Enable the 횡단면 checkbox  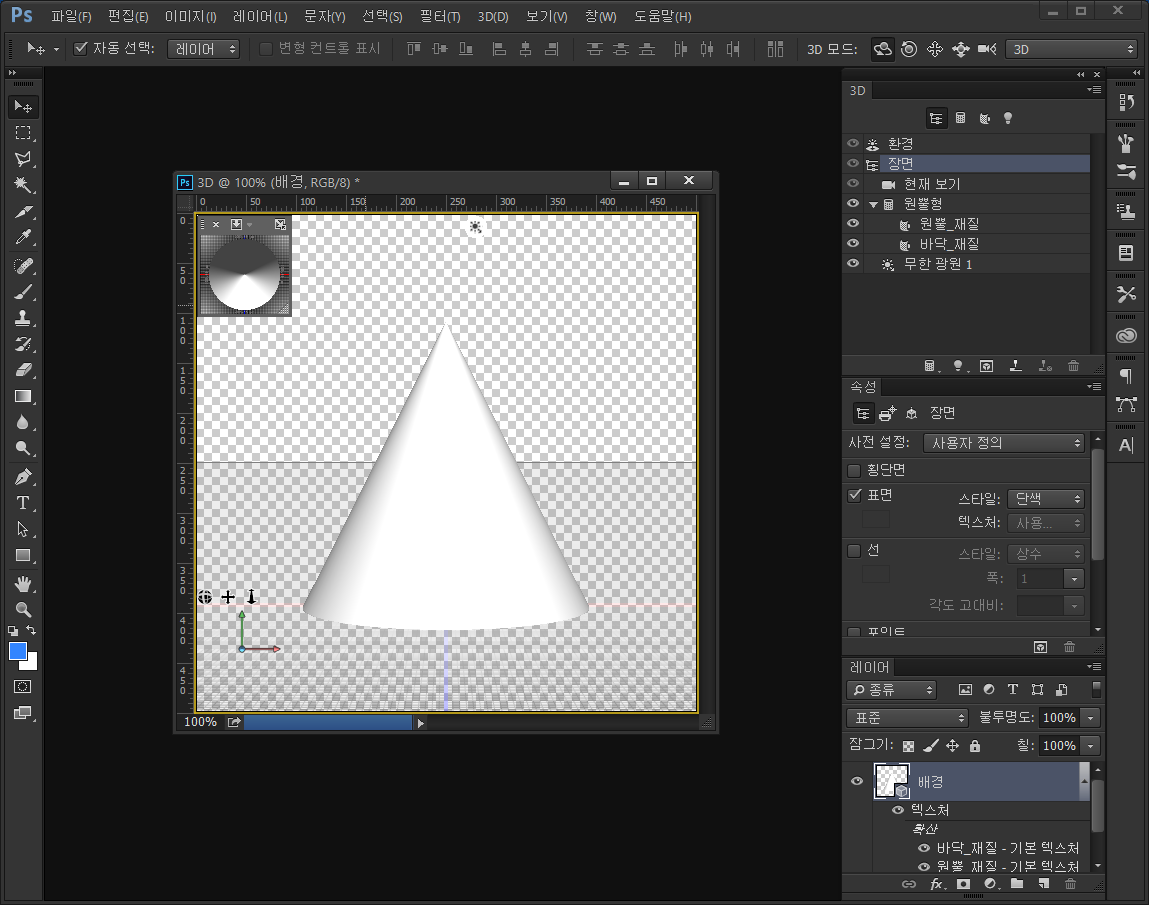[x=854, y=470]
